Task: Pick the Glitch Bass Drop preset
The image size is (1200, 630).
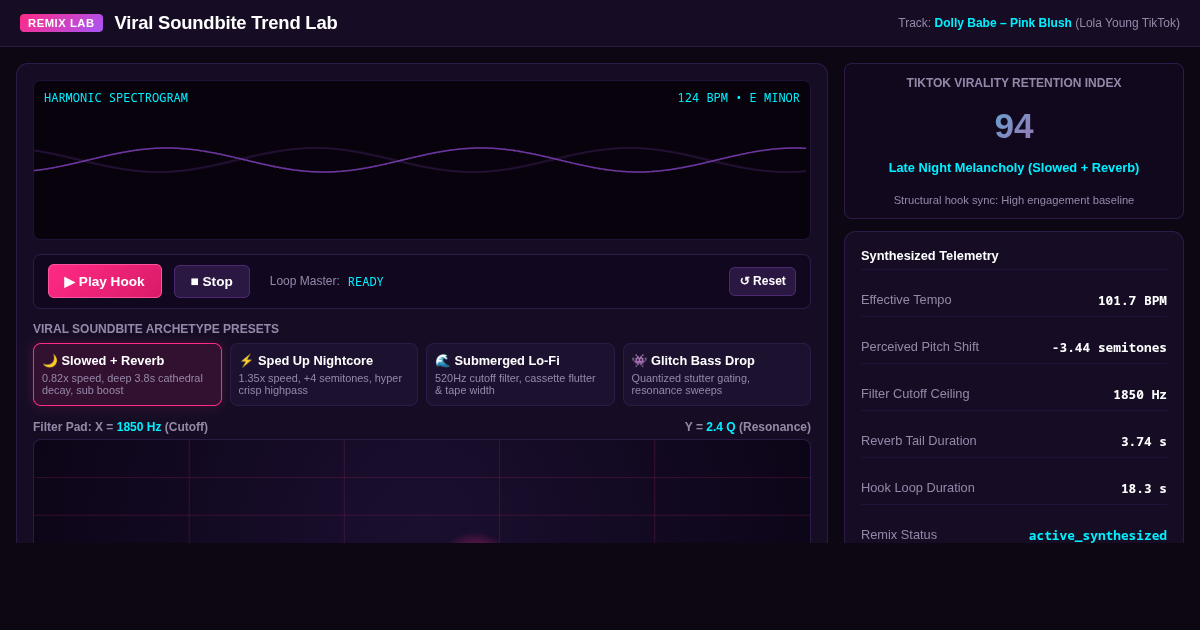Action: [717, 374]
